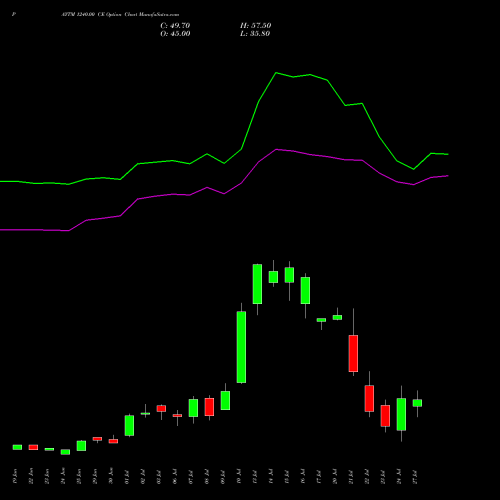This screenshot has height=500, width=500.
Task: Select the green candle for 15 Jul
Action: coord(289,275)
